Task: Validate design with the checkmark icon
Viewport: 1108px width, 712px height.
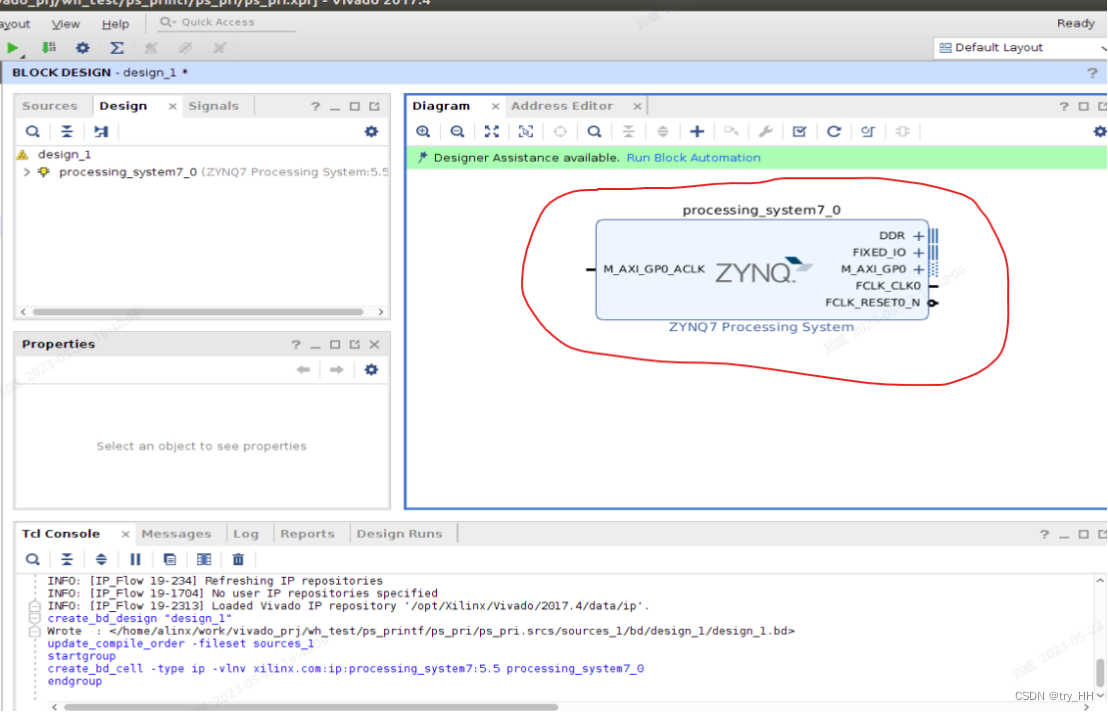Action: tap(799, 131)
